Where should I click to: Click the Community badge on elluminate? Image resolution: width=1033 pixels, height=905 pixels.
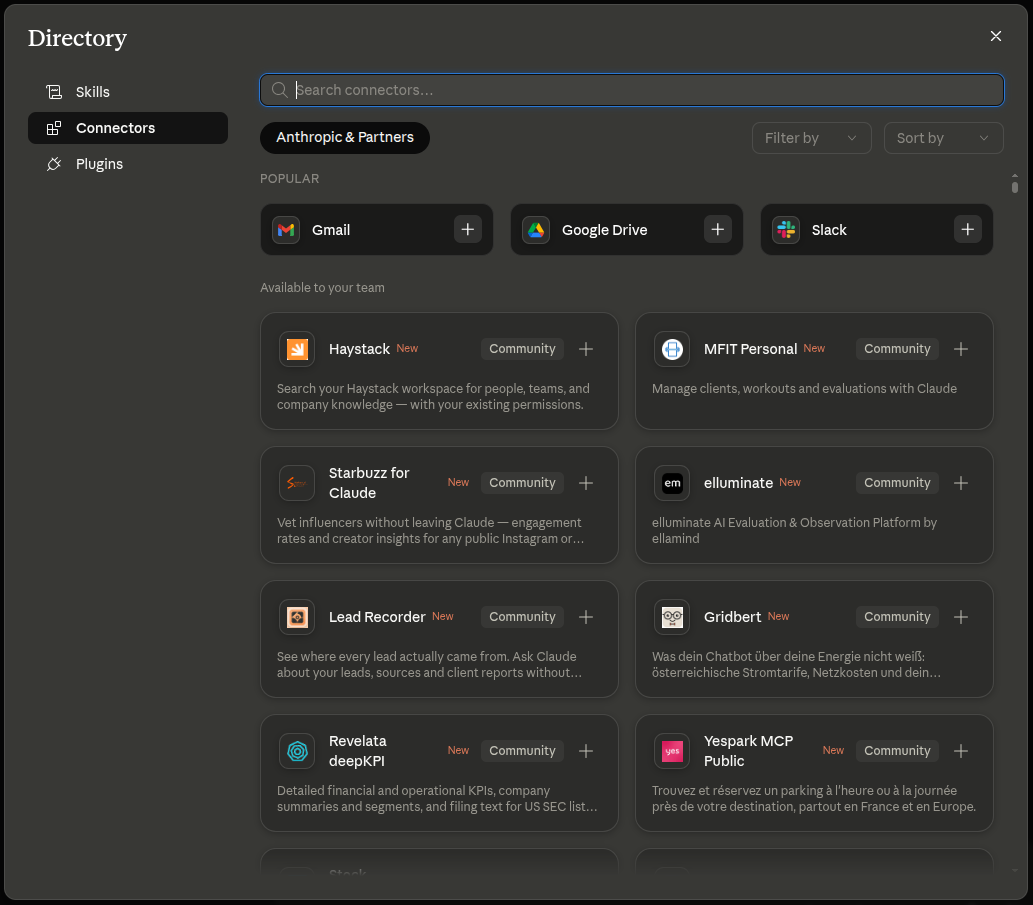click(x=897, y=483)
